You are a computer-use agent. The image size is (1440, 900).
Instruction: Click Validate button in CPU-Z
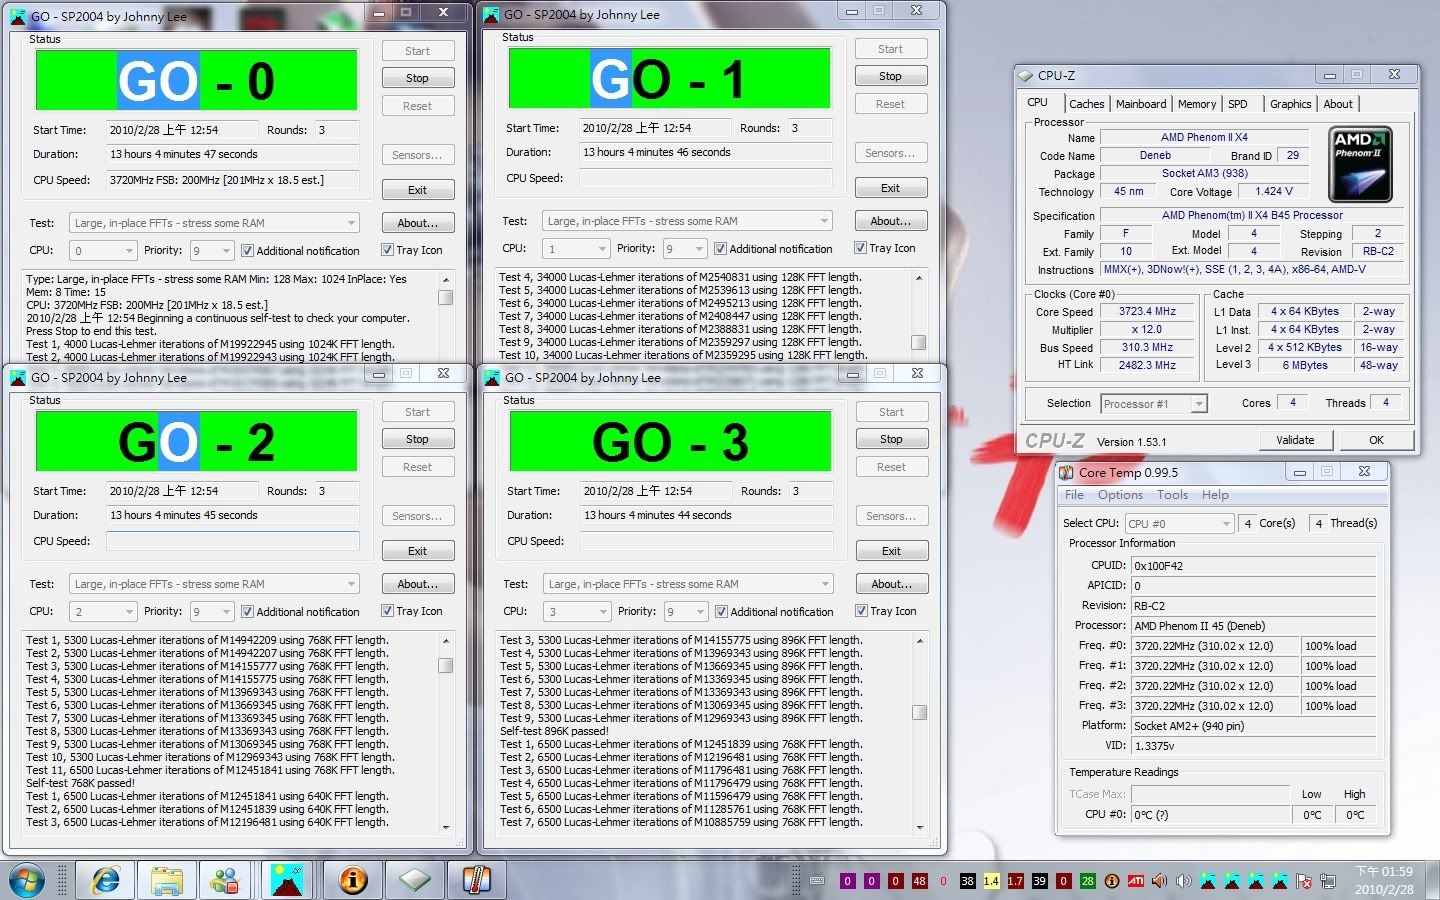[1295, 440]
